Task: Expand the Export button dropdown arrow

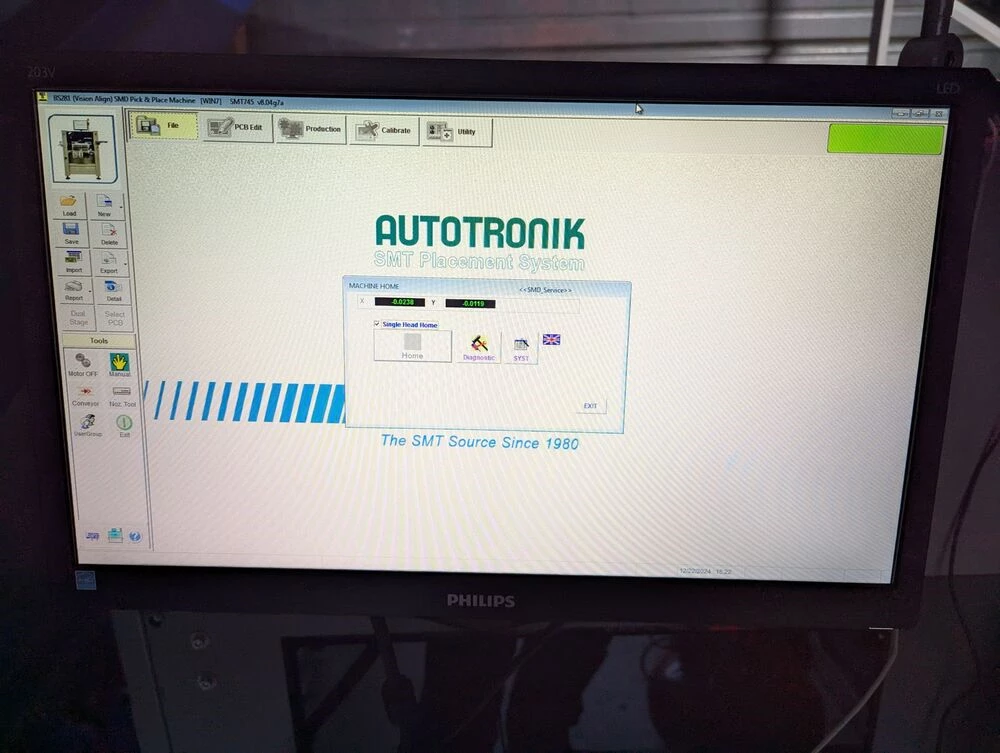Action: (x=125, y=264)
